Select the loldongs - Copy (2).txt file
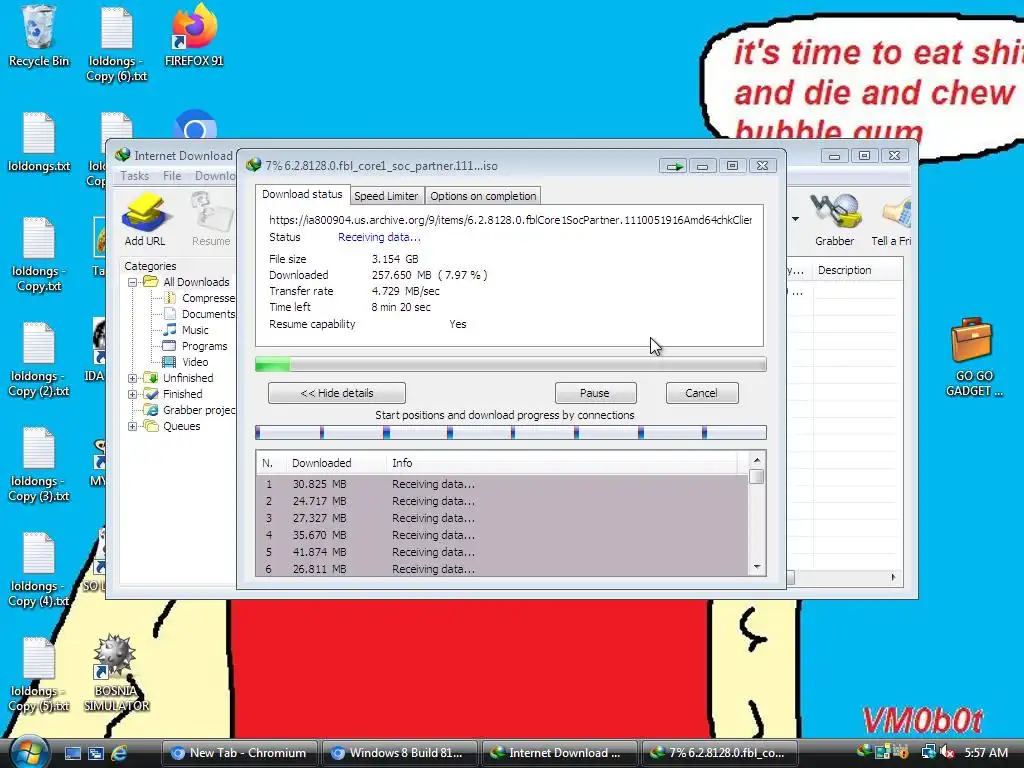 click(39, 359)
